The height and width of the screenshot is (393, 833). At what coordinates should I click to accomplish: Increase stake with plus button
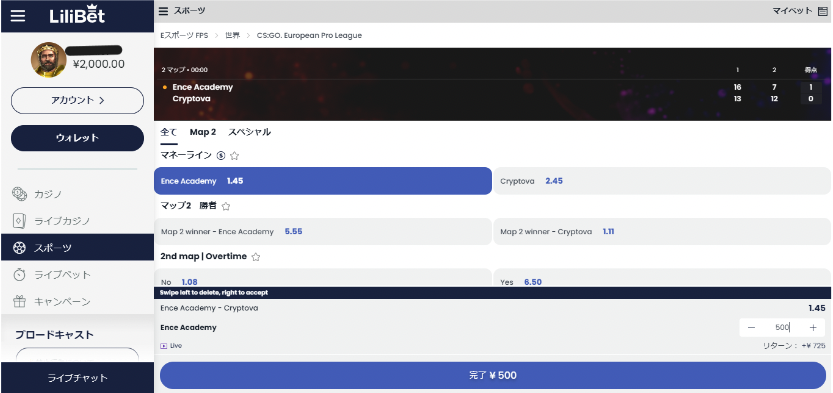(x=813, y=328)
